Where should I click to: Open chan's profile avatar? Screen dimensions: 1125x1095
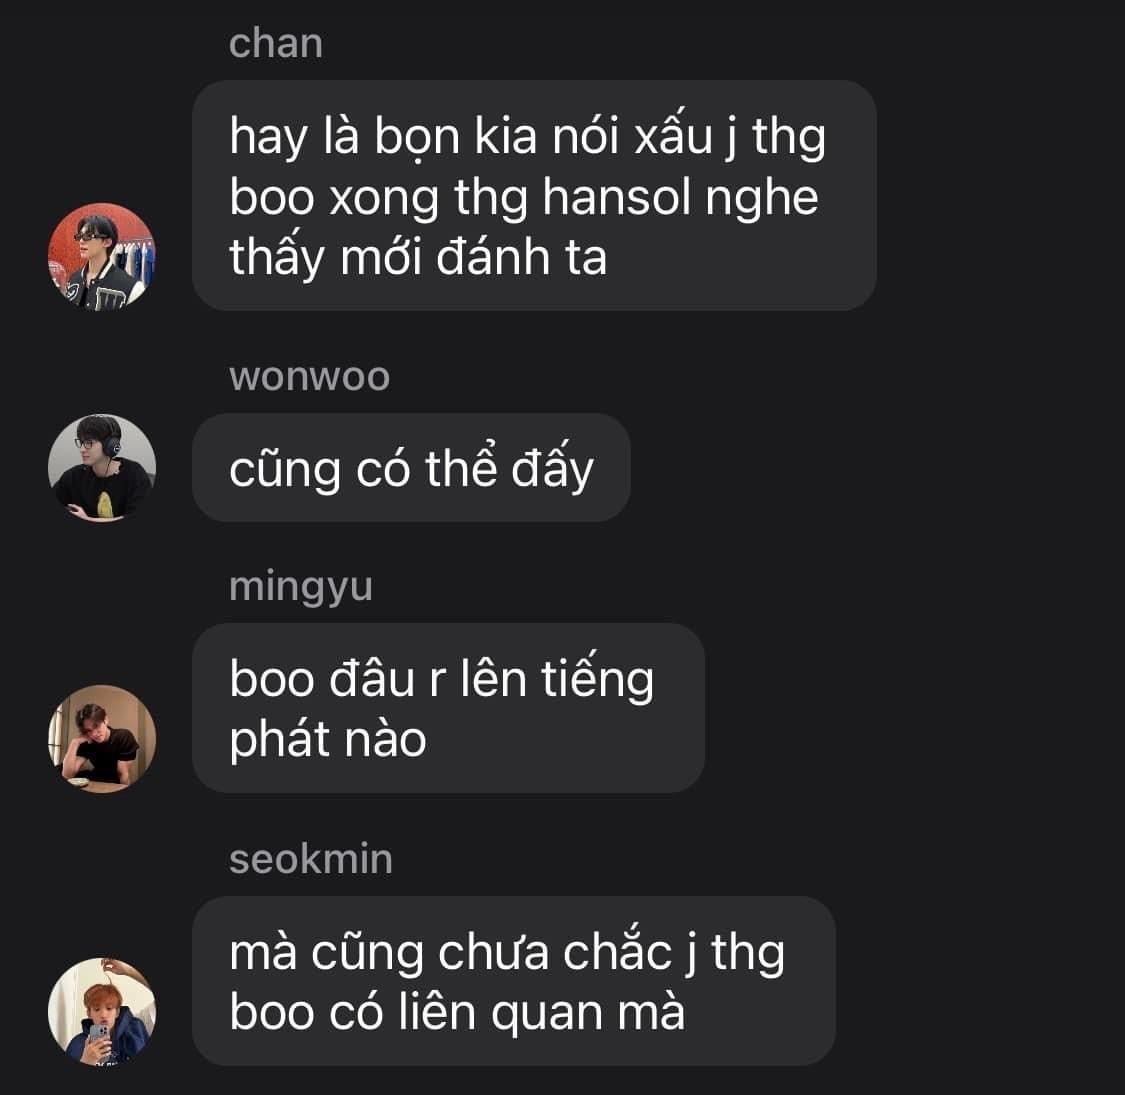click(x=102, y=256)
